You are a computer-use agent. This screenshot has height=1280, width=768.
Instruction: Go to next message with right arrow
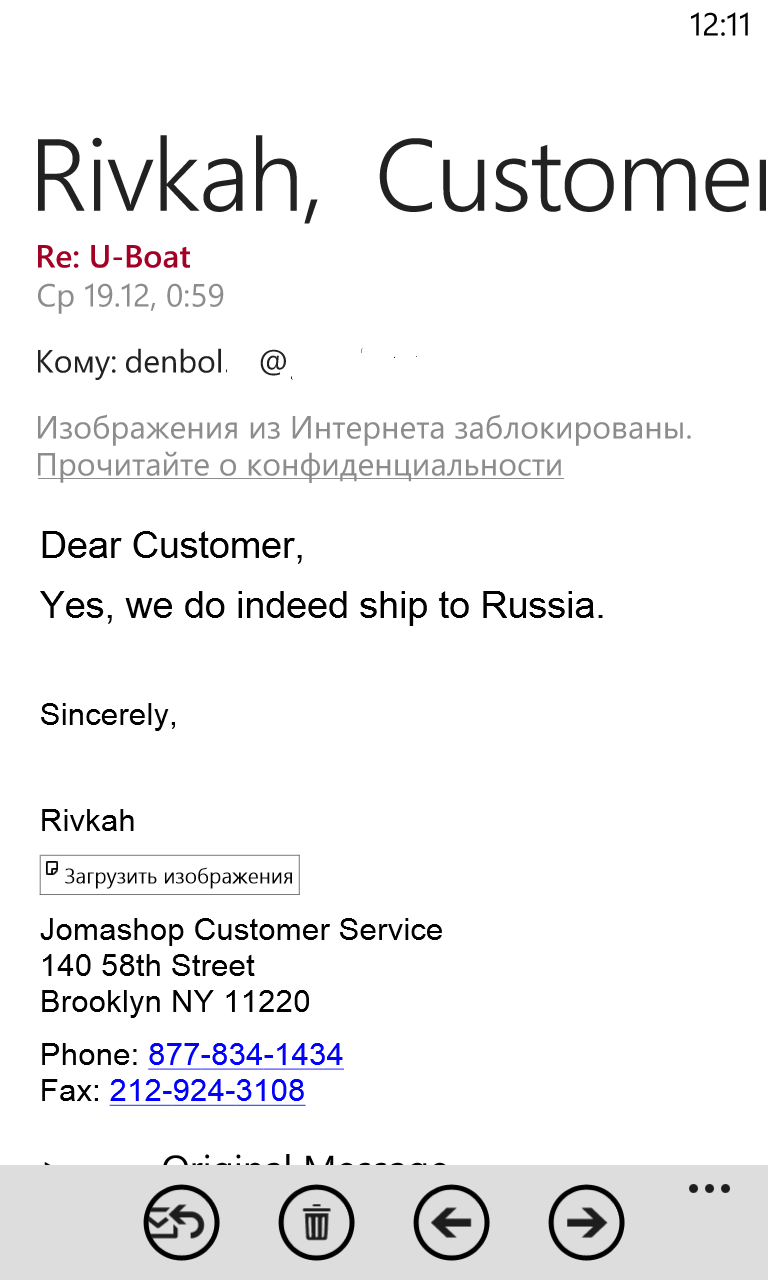(x=586, y=1222)
